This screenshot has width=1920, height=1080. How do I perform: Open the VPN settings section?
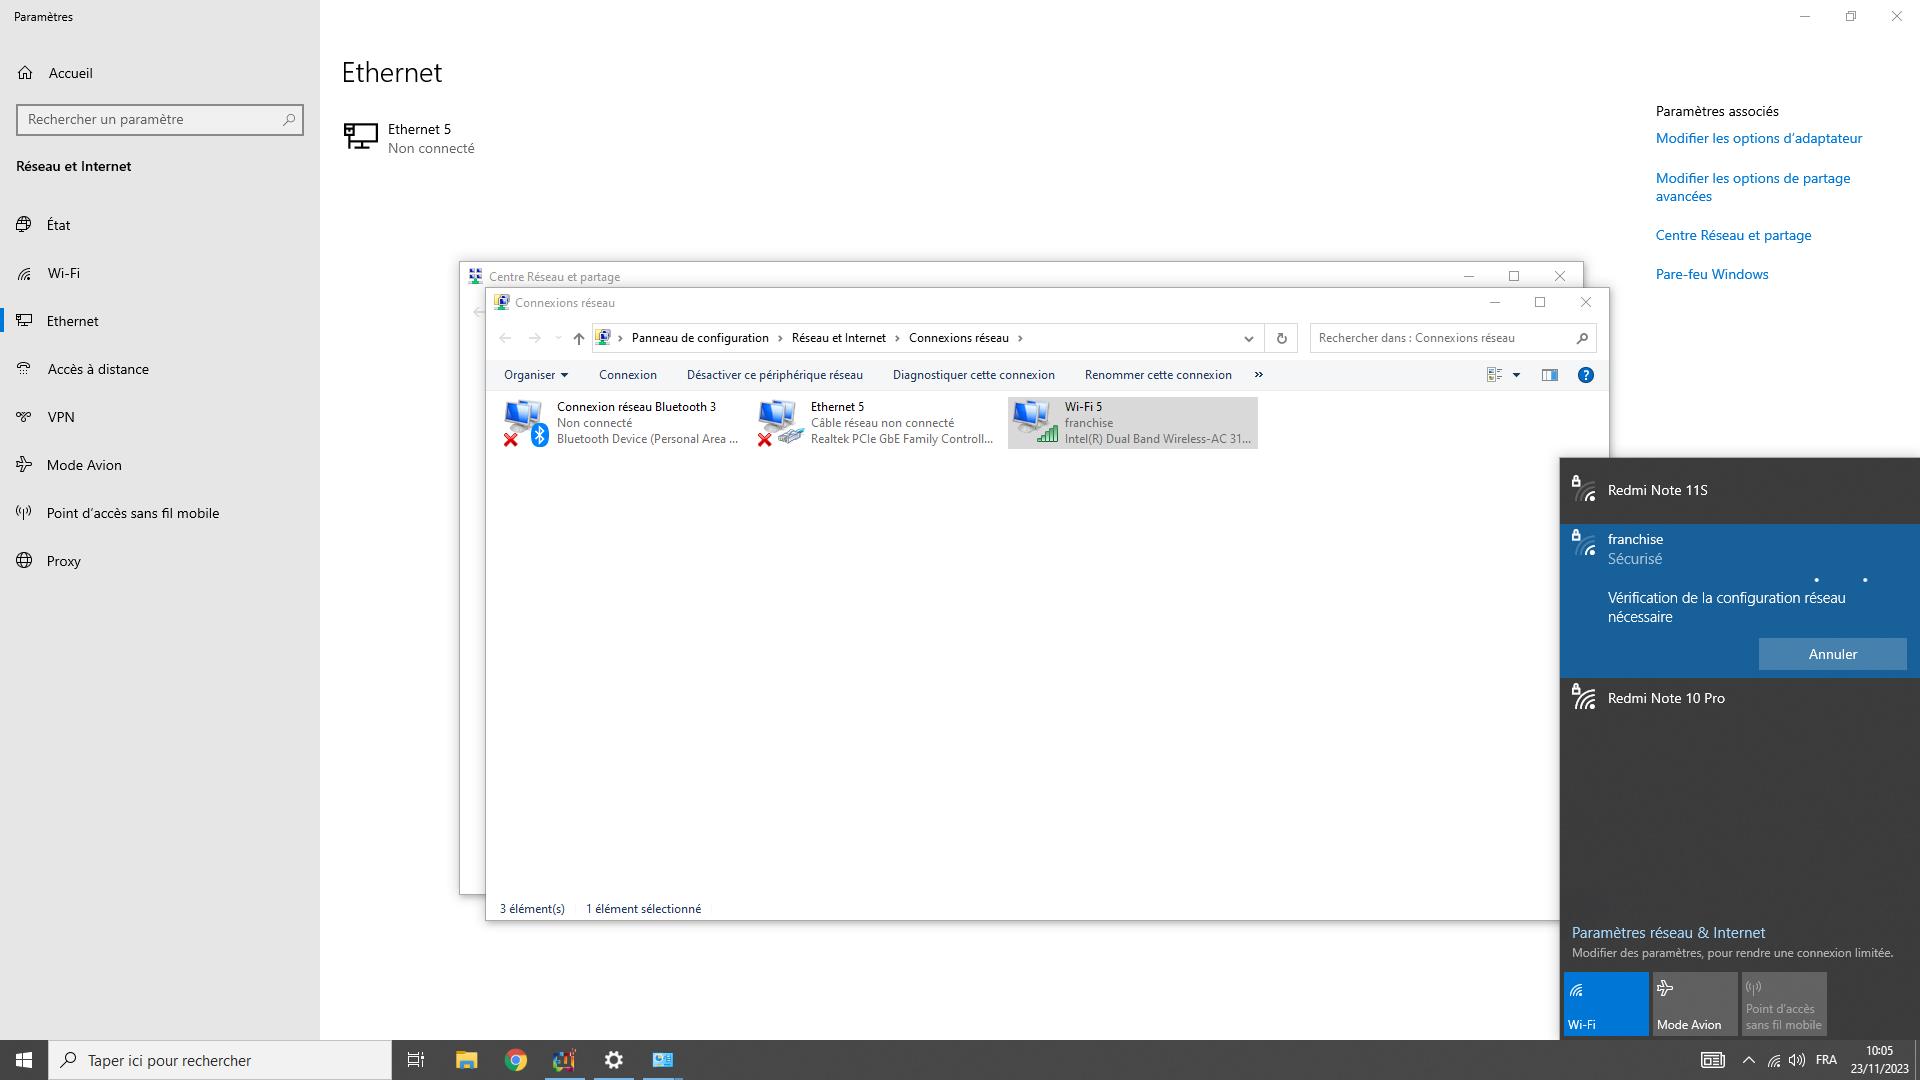[x=61, y=417]
